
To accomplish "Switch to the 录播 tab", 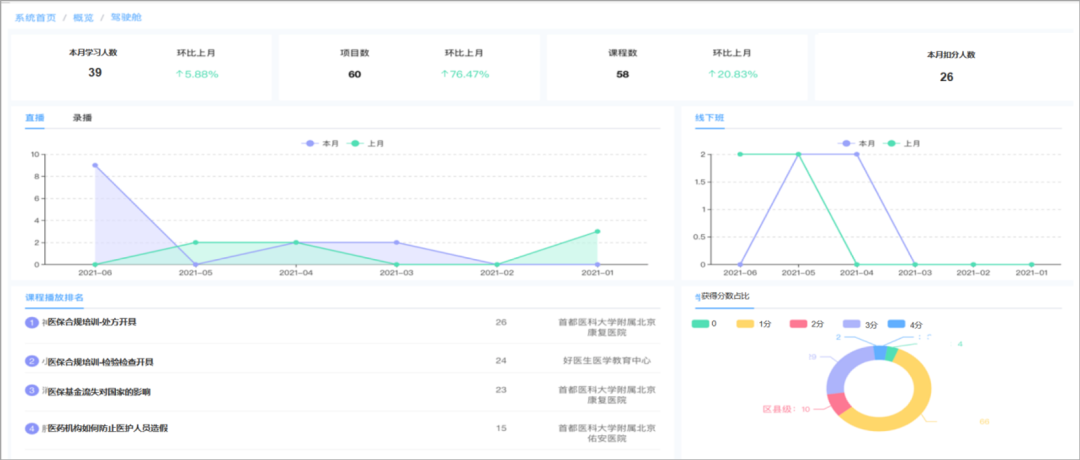I will 83,118.
